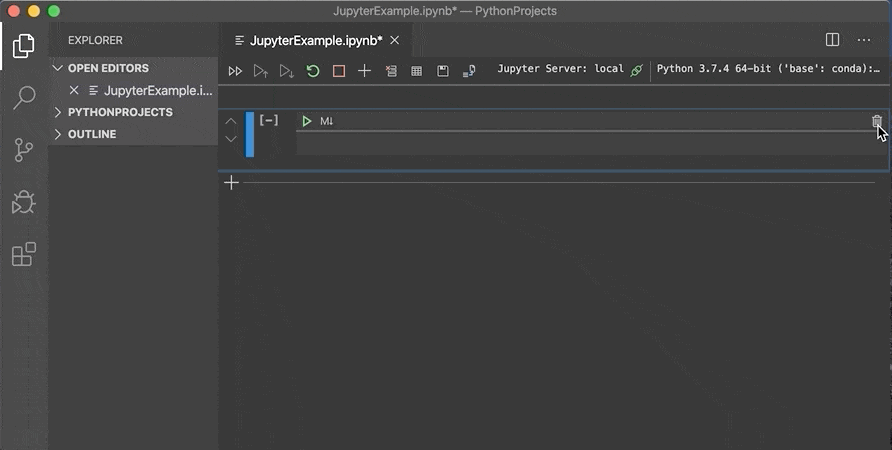Open the Debug view in activity bar
Viewport: 892px width, 450px height.
pos(23,202)
